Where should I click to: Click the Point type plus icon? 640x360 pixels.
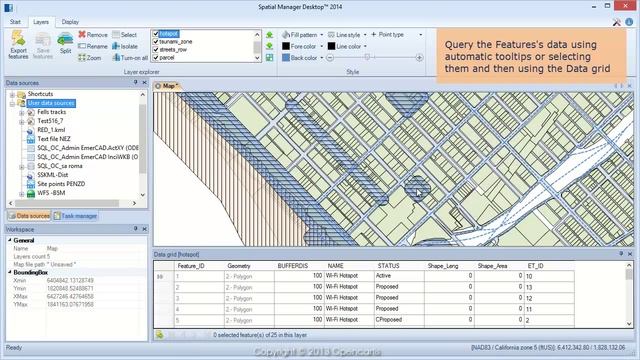coord(373,34)
